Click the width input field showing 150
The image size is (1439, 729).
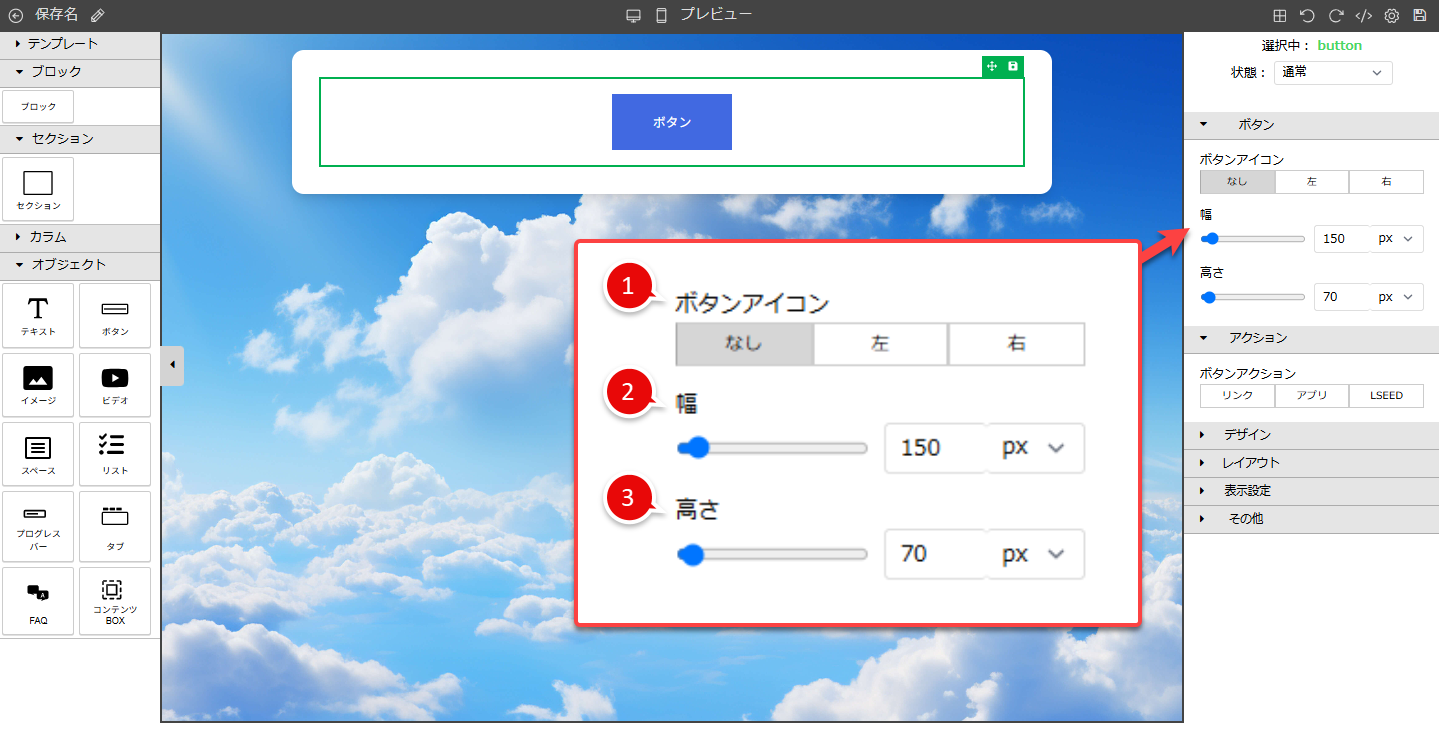(1340, 239)
